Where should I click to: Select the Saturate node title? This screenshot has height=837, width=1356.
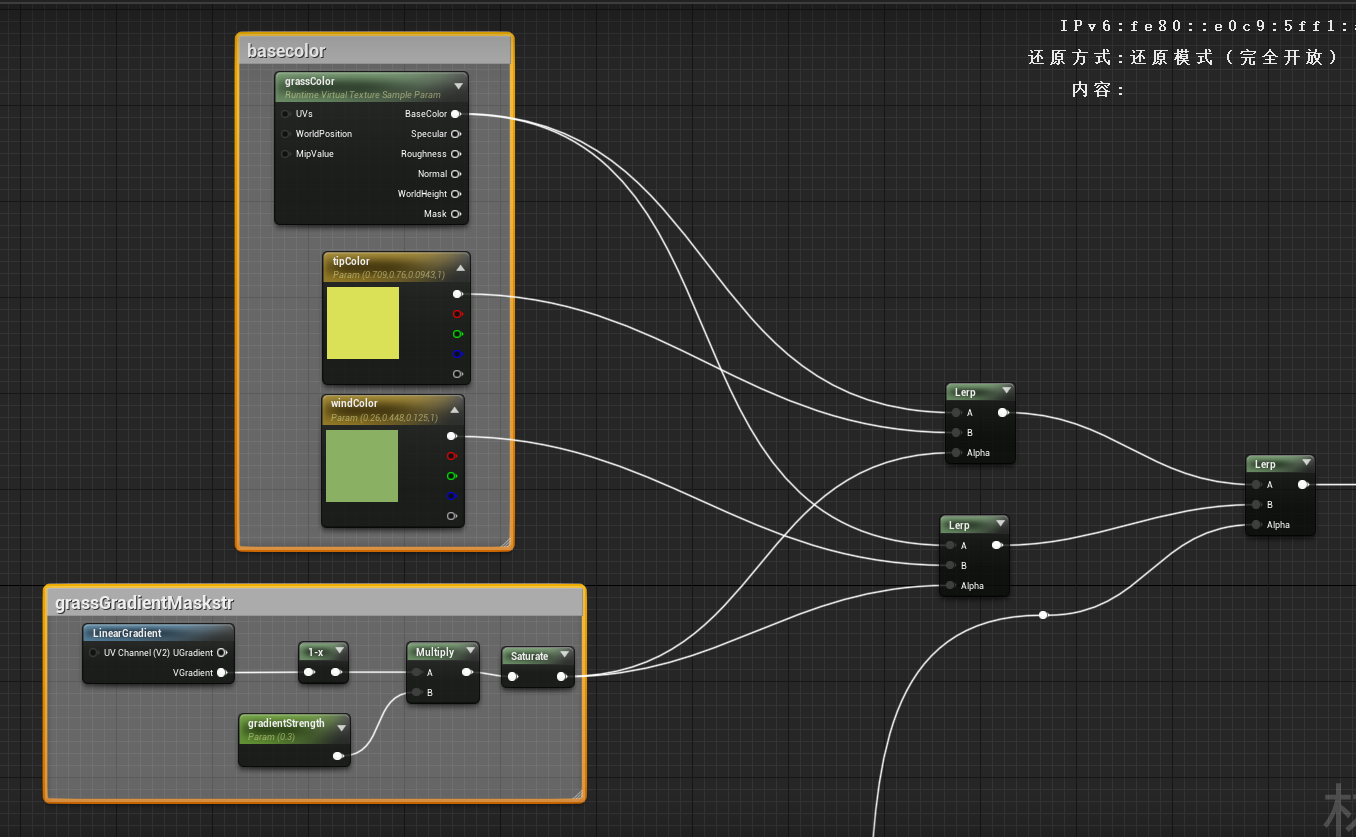pyautogui.click(x=529, y=656)
